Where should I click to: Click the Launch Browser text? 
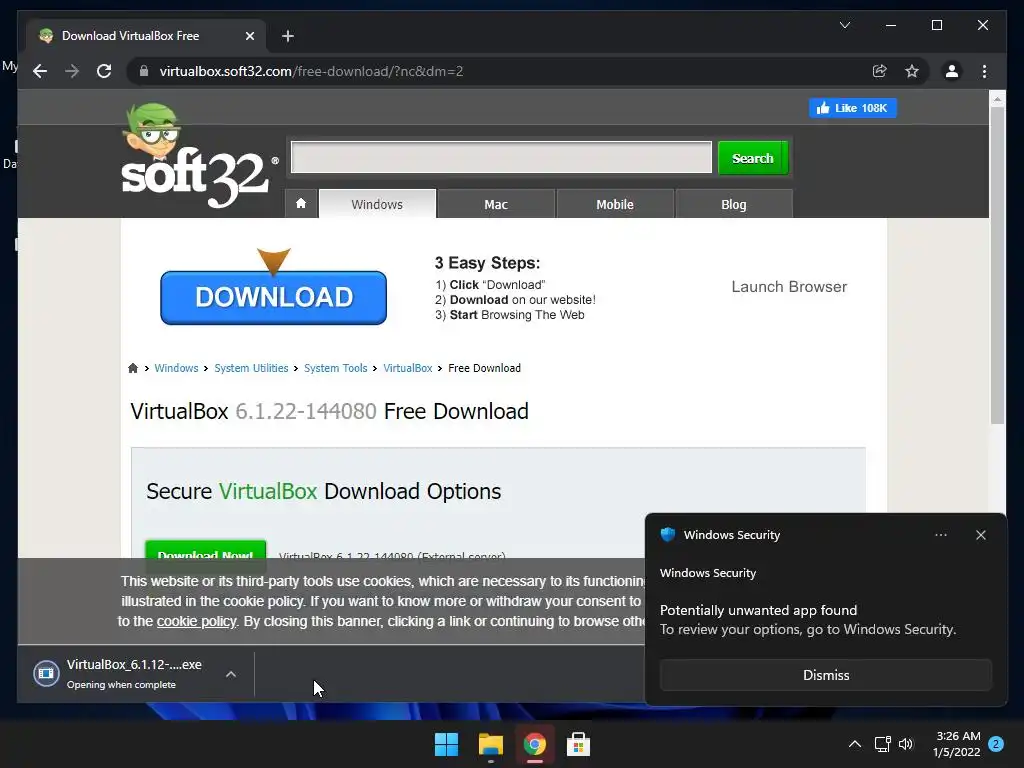click(789, 287)
